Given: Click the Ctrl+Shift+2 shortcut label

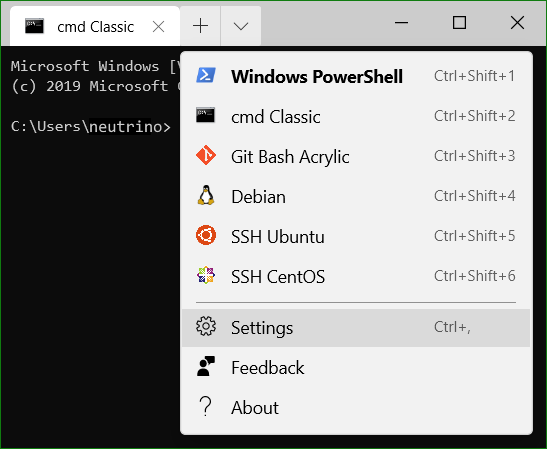Looking at the screenshot, I should (474, 116).
